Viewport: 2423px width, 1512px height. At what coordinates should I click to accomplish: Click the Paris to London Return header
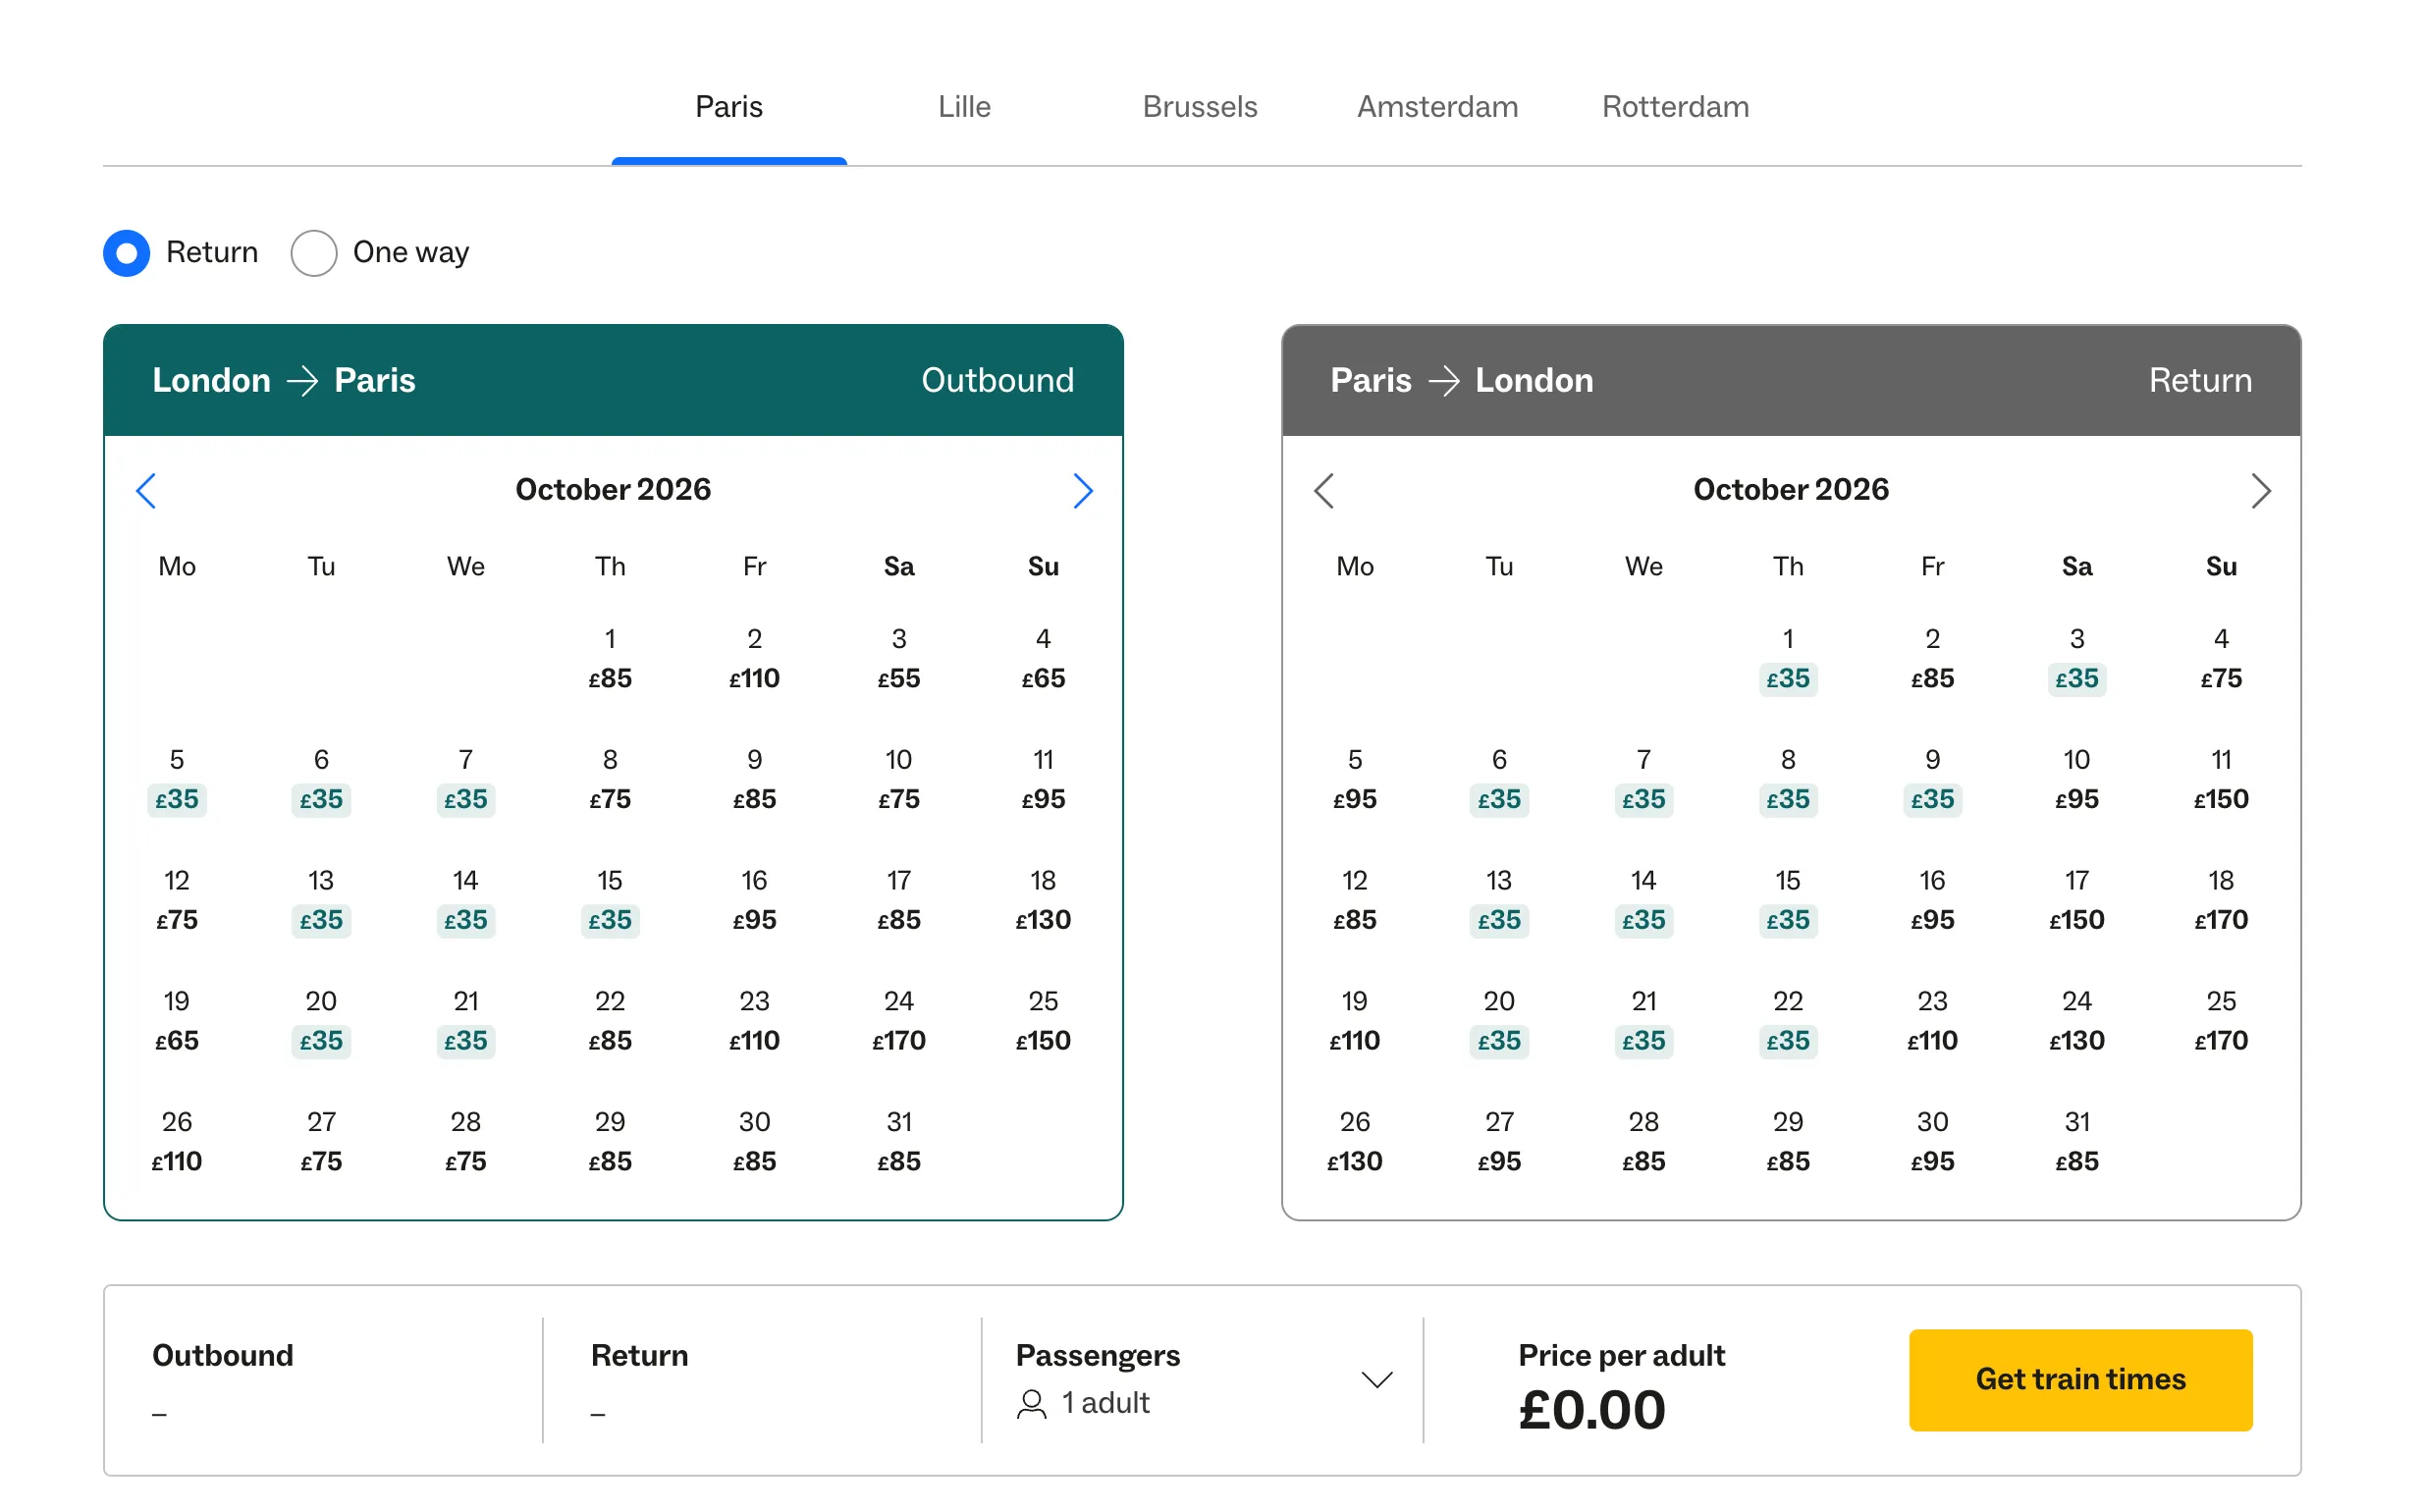(x=1791, y=381)
